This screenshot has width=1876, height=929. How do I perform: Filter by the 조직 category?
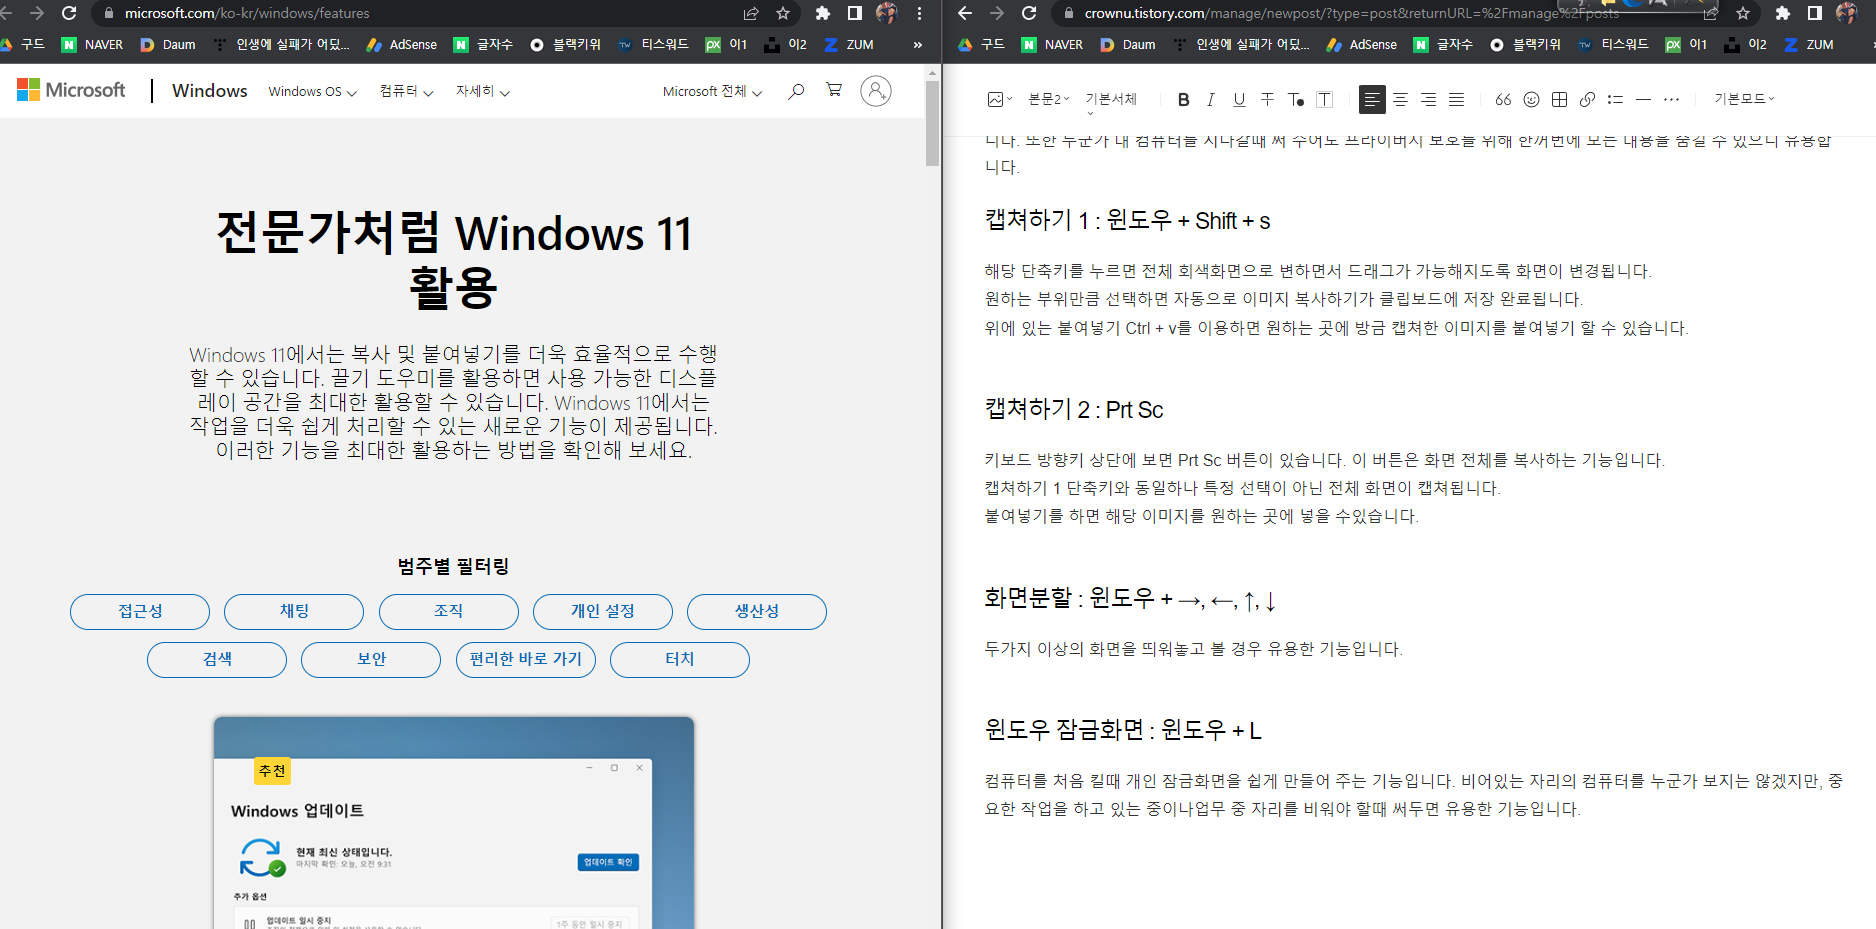tap(449, 612)
